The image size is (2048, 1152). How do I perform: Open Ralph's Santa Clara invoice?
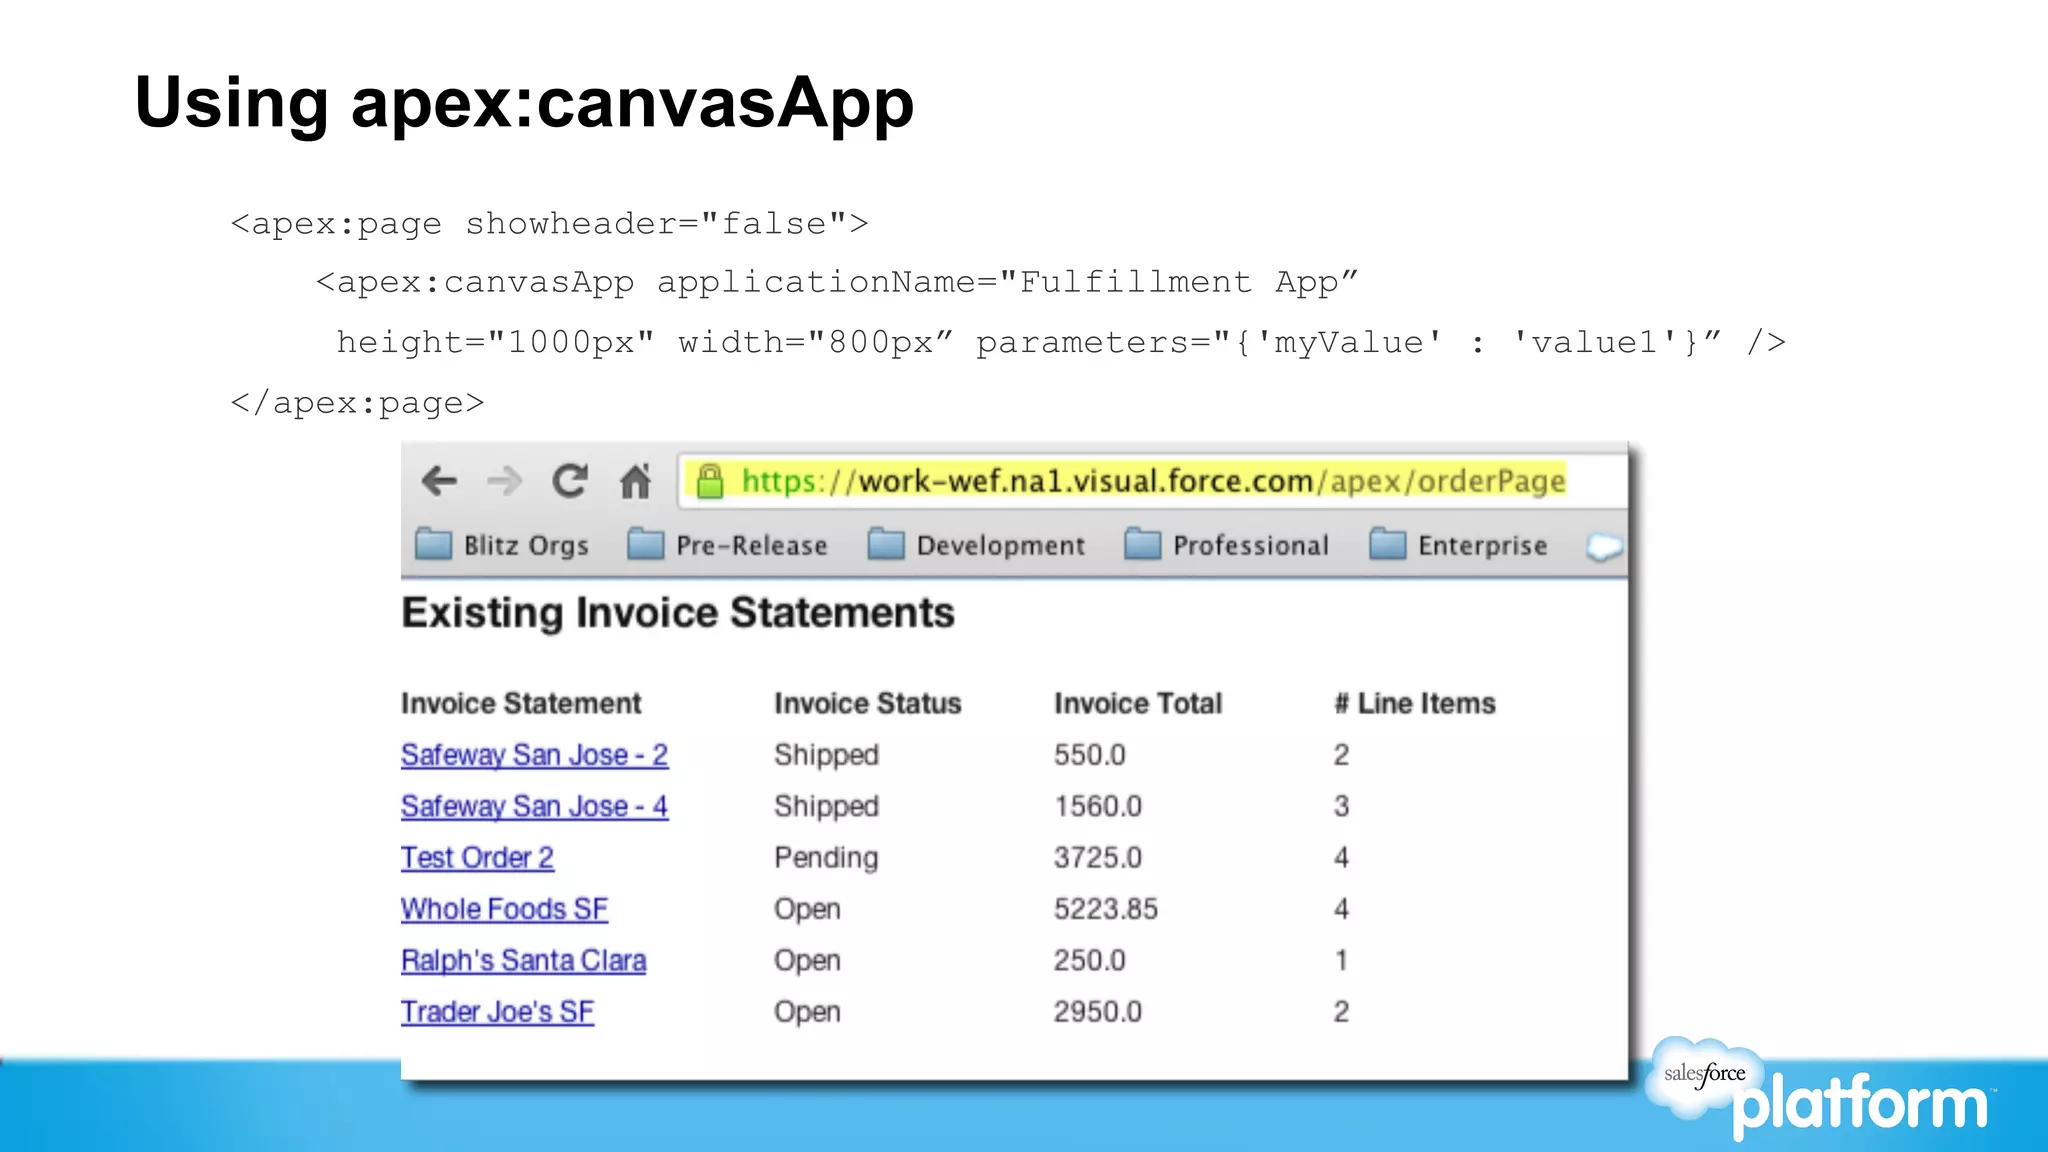point(523,960)
